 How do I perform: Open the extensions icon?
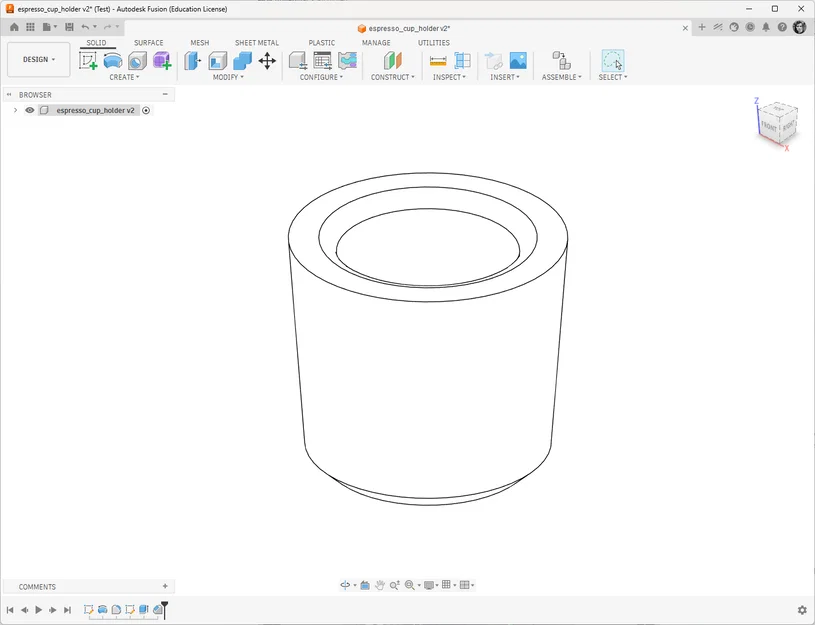(x=718, y=27)
